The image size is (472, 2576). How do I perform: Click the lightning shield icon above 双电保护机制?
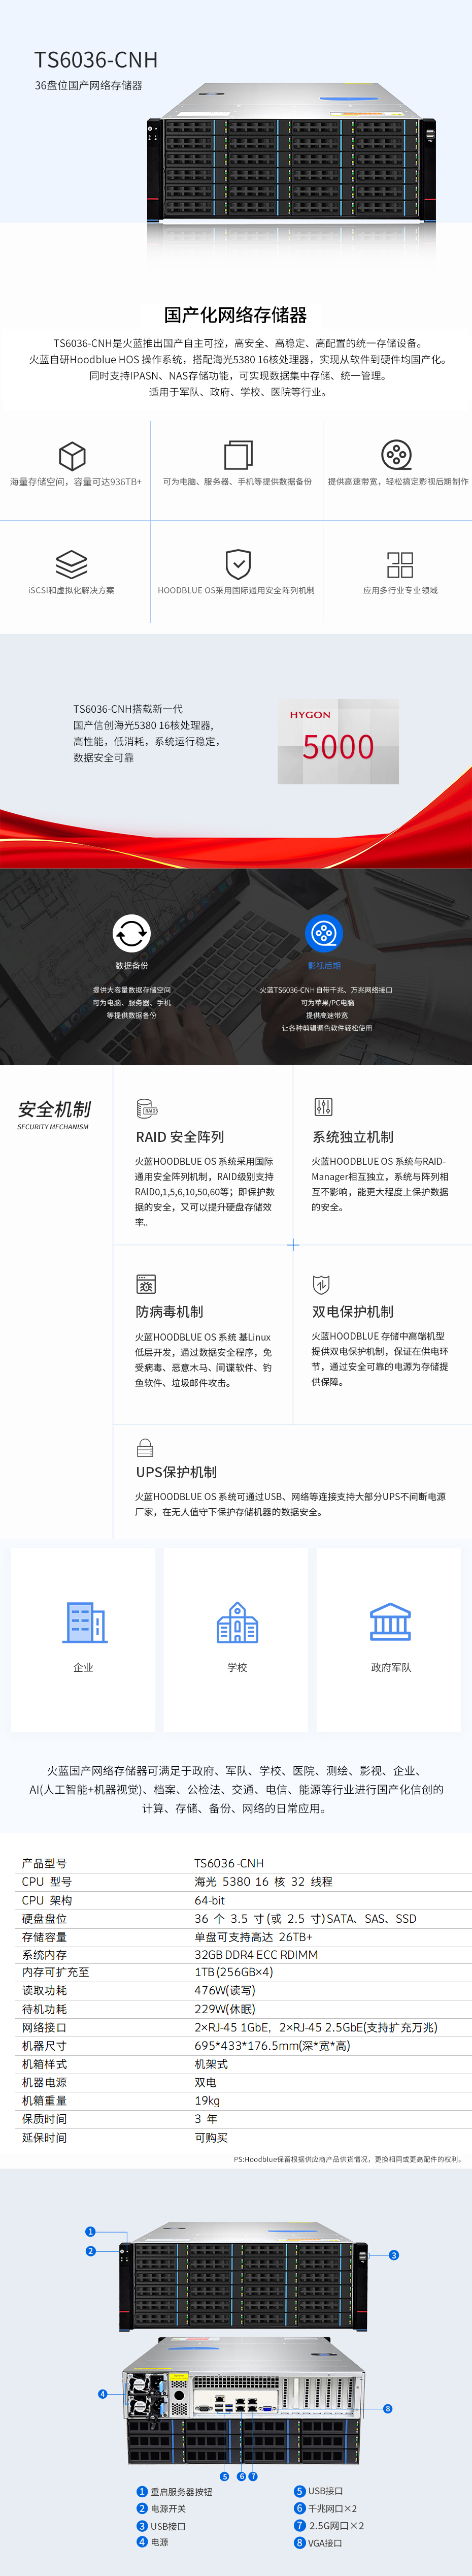pos(321,1284)
